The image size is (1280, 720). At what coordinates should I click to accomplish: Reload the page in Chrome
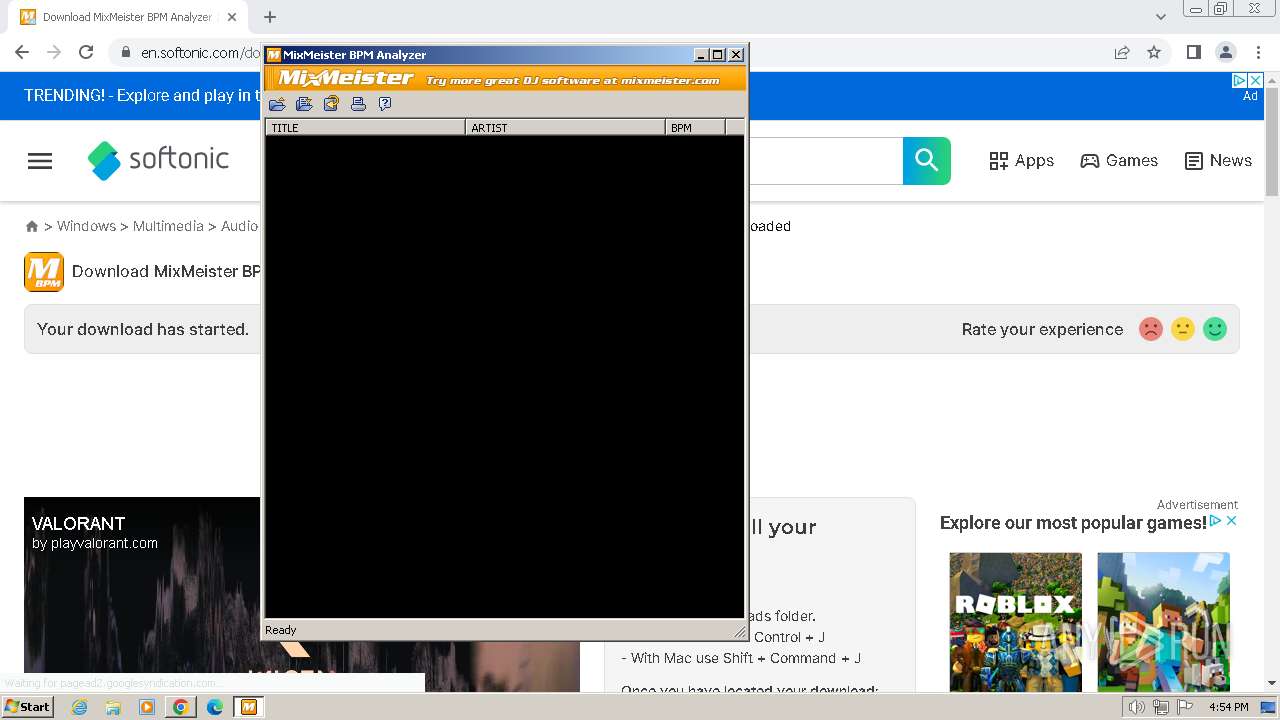pyautogui.click(x=86, y=53)
